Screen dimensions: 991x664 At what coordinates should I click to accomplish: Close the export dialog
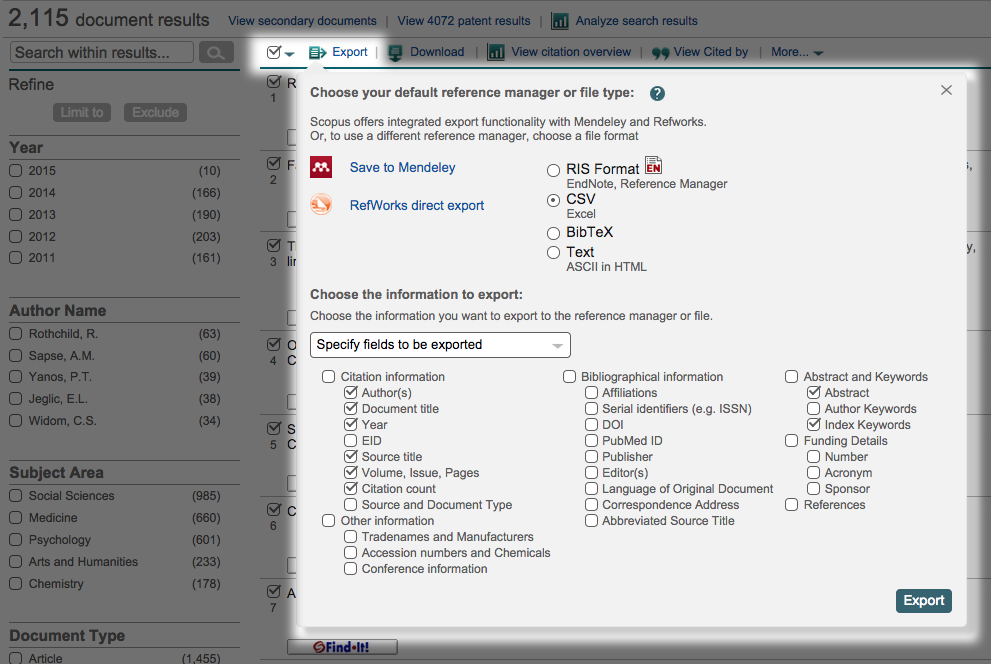point(946,90)
